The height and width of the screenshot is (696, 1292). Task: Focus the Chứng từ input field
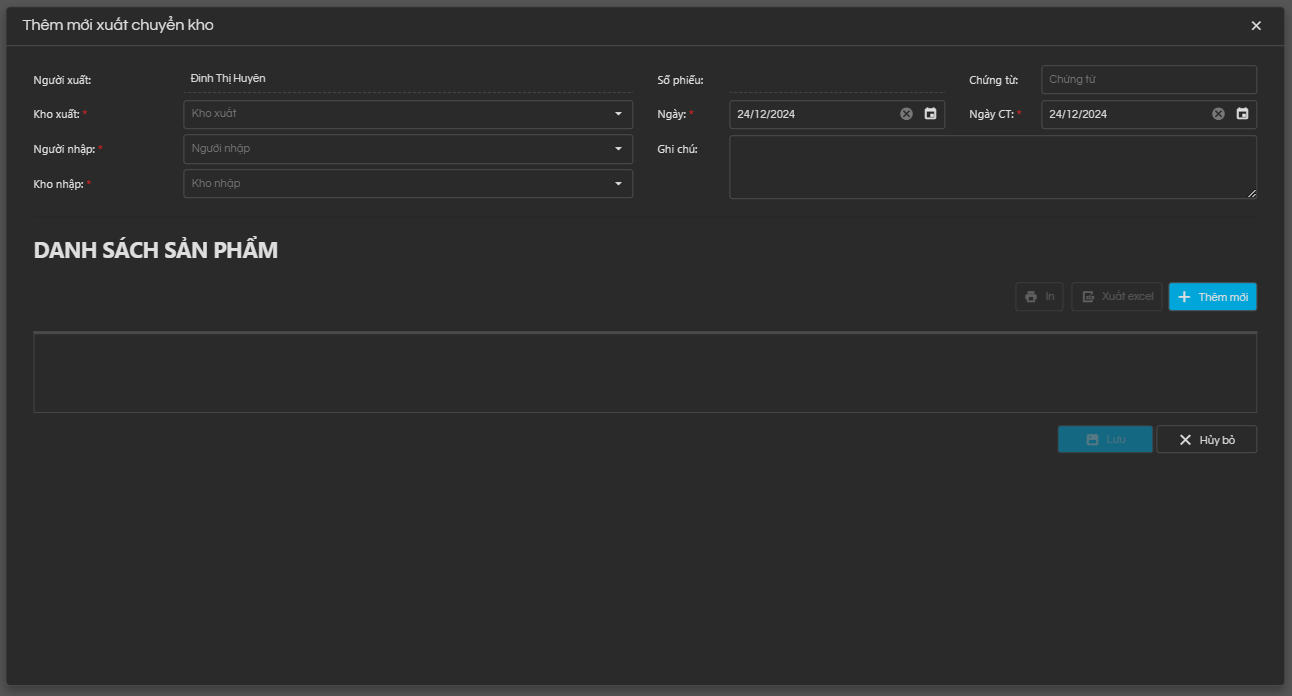(x=1148, y=80)
